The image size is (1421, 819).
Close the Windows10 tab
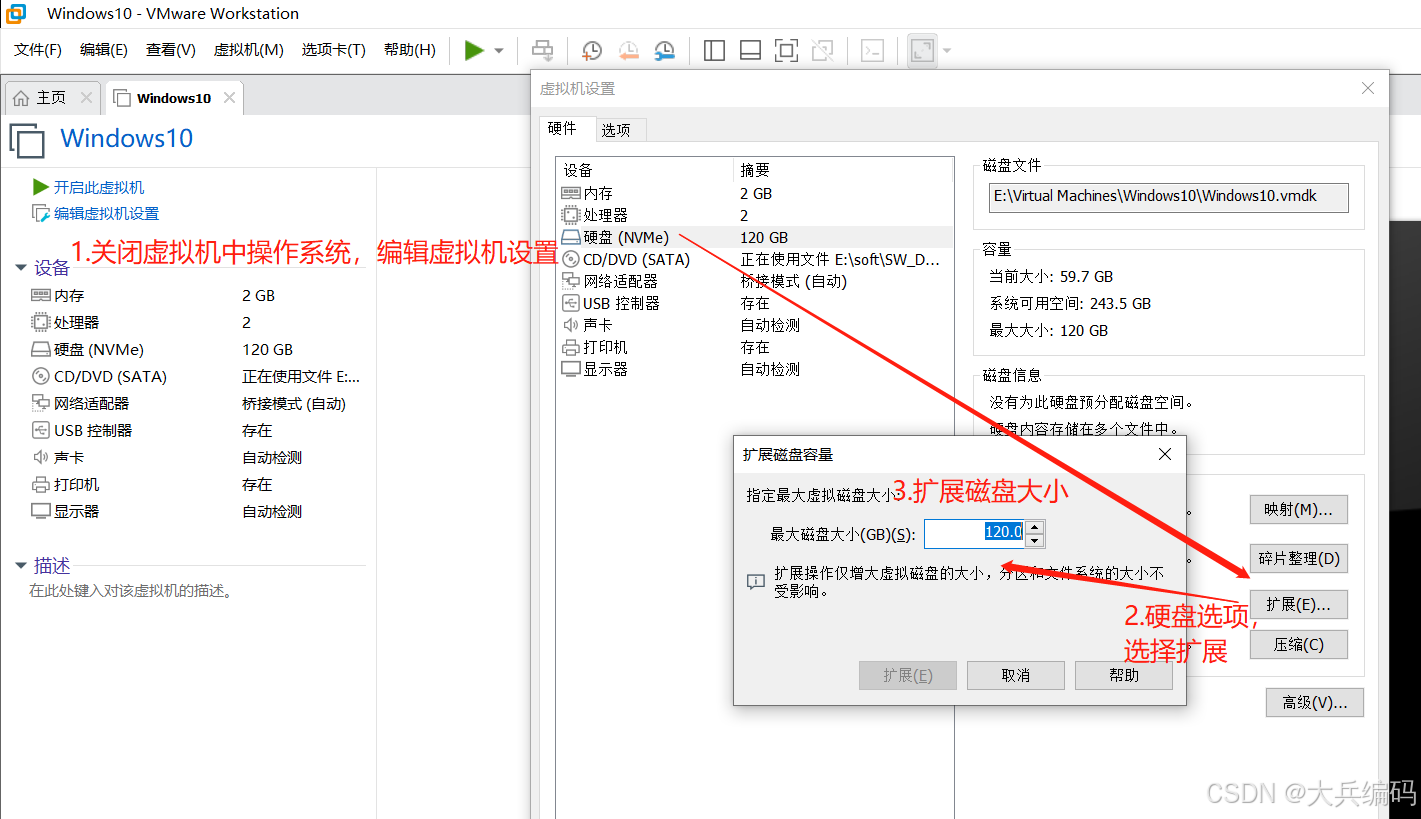(x=230, y=98)
